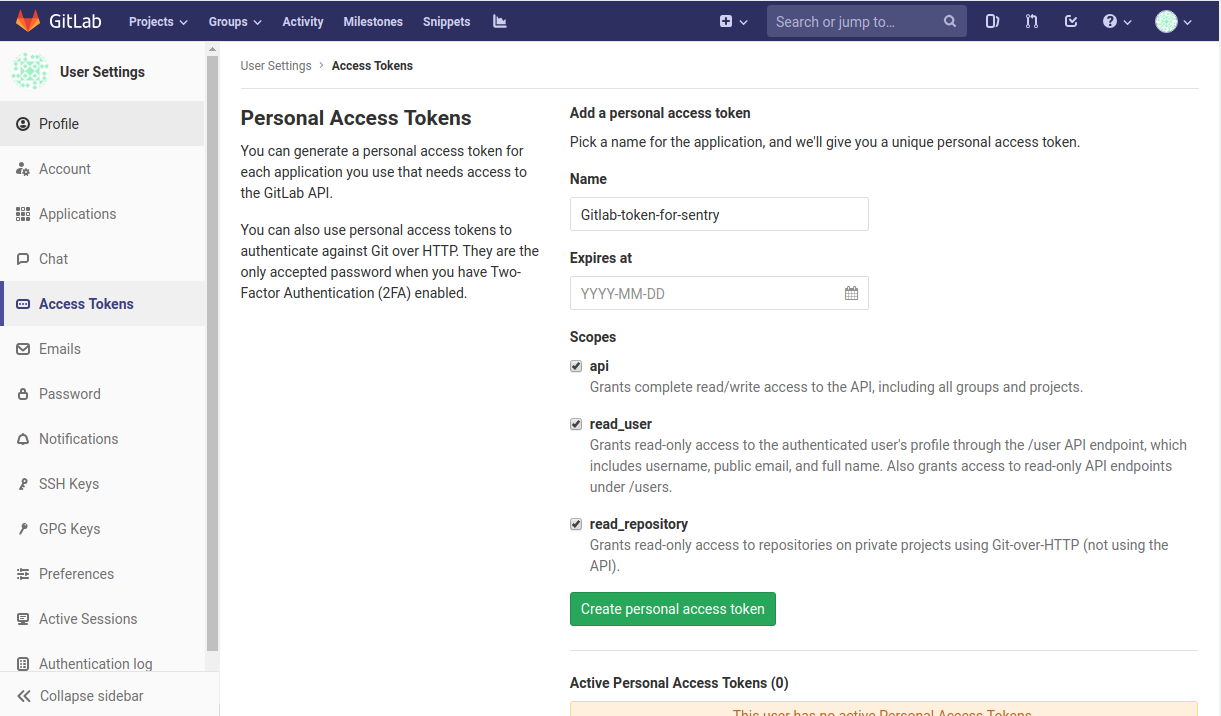Open Applications in the sidebar
Screen dimensions: 1221x716
(x=102, y=214)
